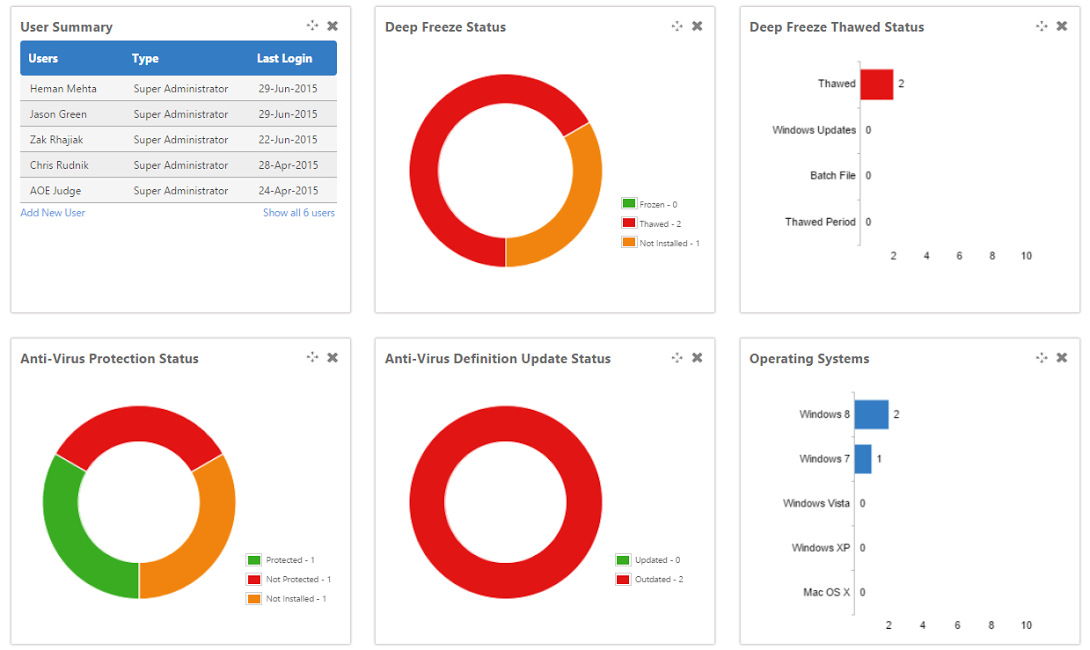Click the Last Login column header
This screenshot has height=650, width=1090.
284,58
